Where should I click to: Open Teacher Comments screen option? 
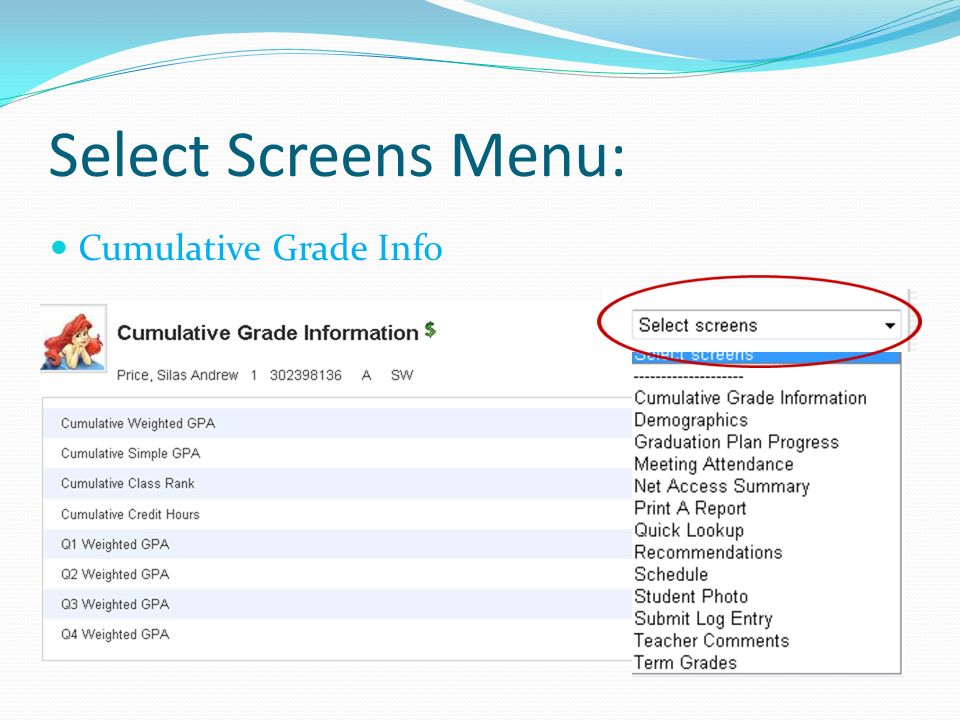tap(711, 640)
